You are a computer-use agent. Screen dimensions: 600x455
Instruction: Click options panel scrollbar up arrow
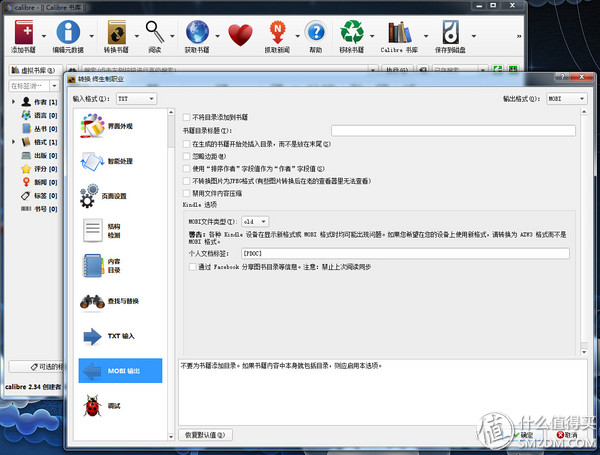(584, 112)
